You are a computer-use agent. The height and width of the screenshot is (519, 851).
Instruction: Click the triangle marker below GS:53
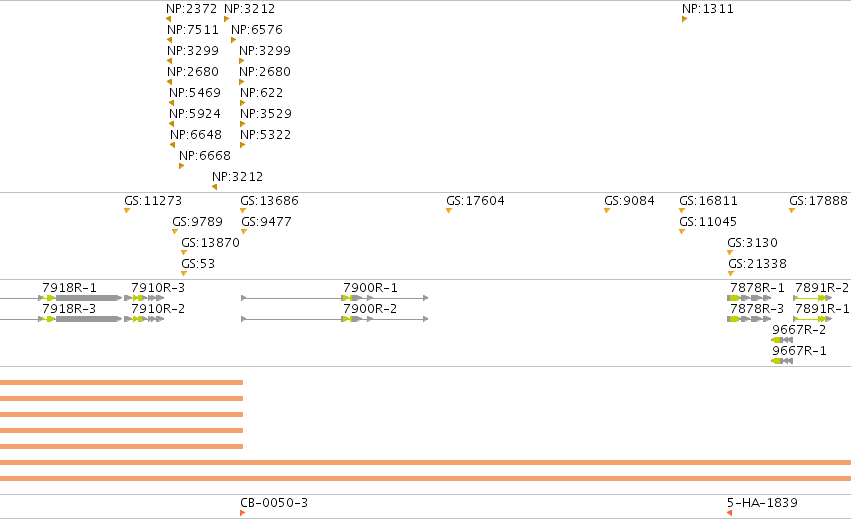[184, 274]
